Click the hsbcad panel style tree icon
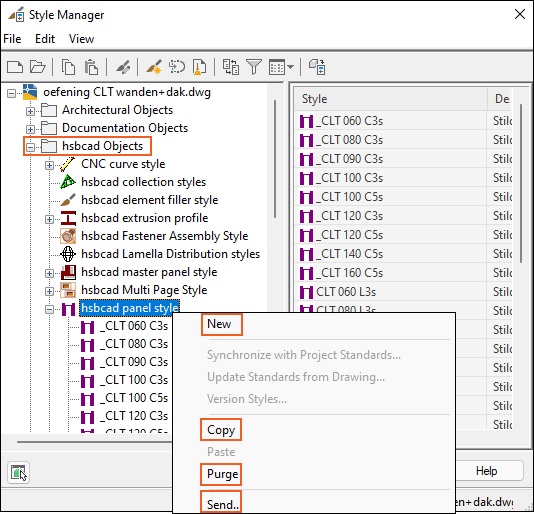Image resolution: width=534 pixels, height=514 pixels. tap(68, 309)
